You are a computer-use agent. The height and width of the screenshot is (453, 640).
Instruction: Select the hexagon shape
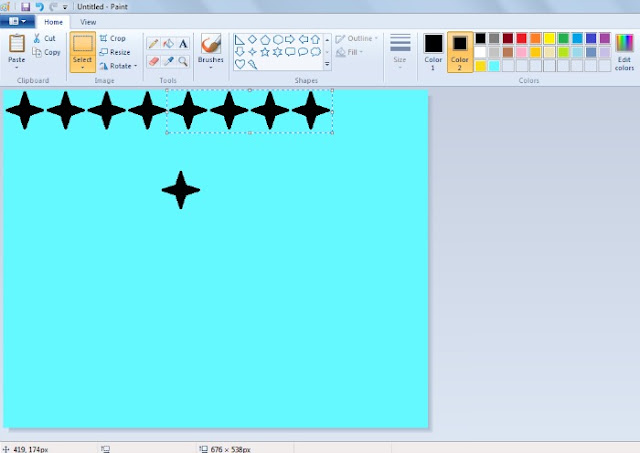278,40
